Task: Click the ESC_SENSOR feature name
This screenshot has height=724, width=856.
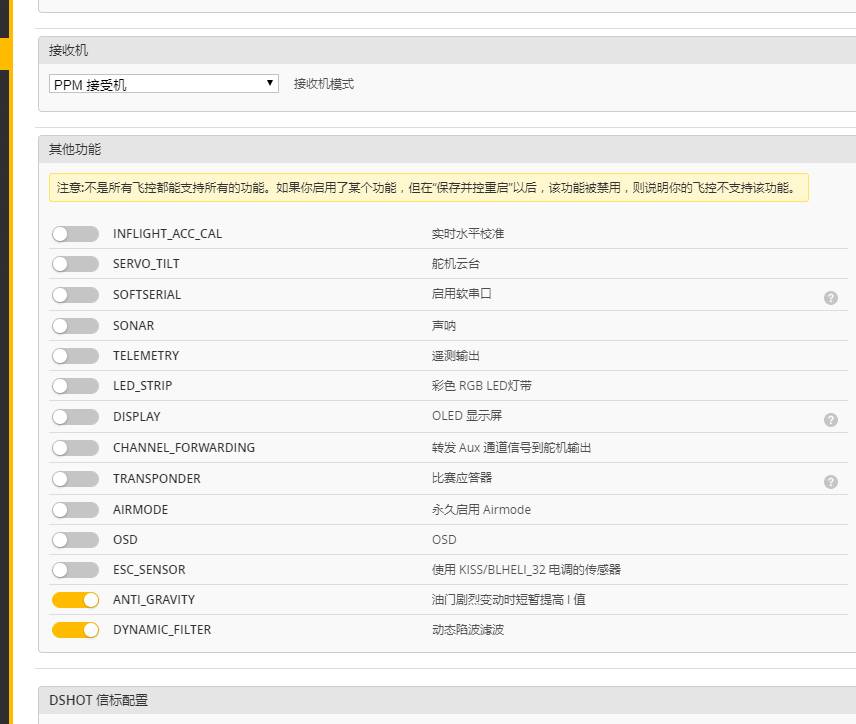Action: (x=149, y=570)
